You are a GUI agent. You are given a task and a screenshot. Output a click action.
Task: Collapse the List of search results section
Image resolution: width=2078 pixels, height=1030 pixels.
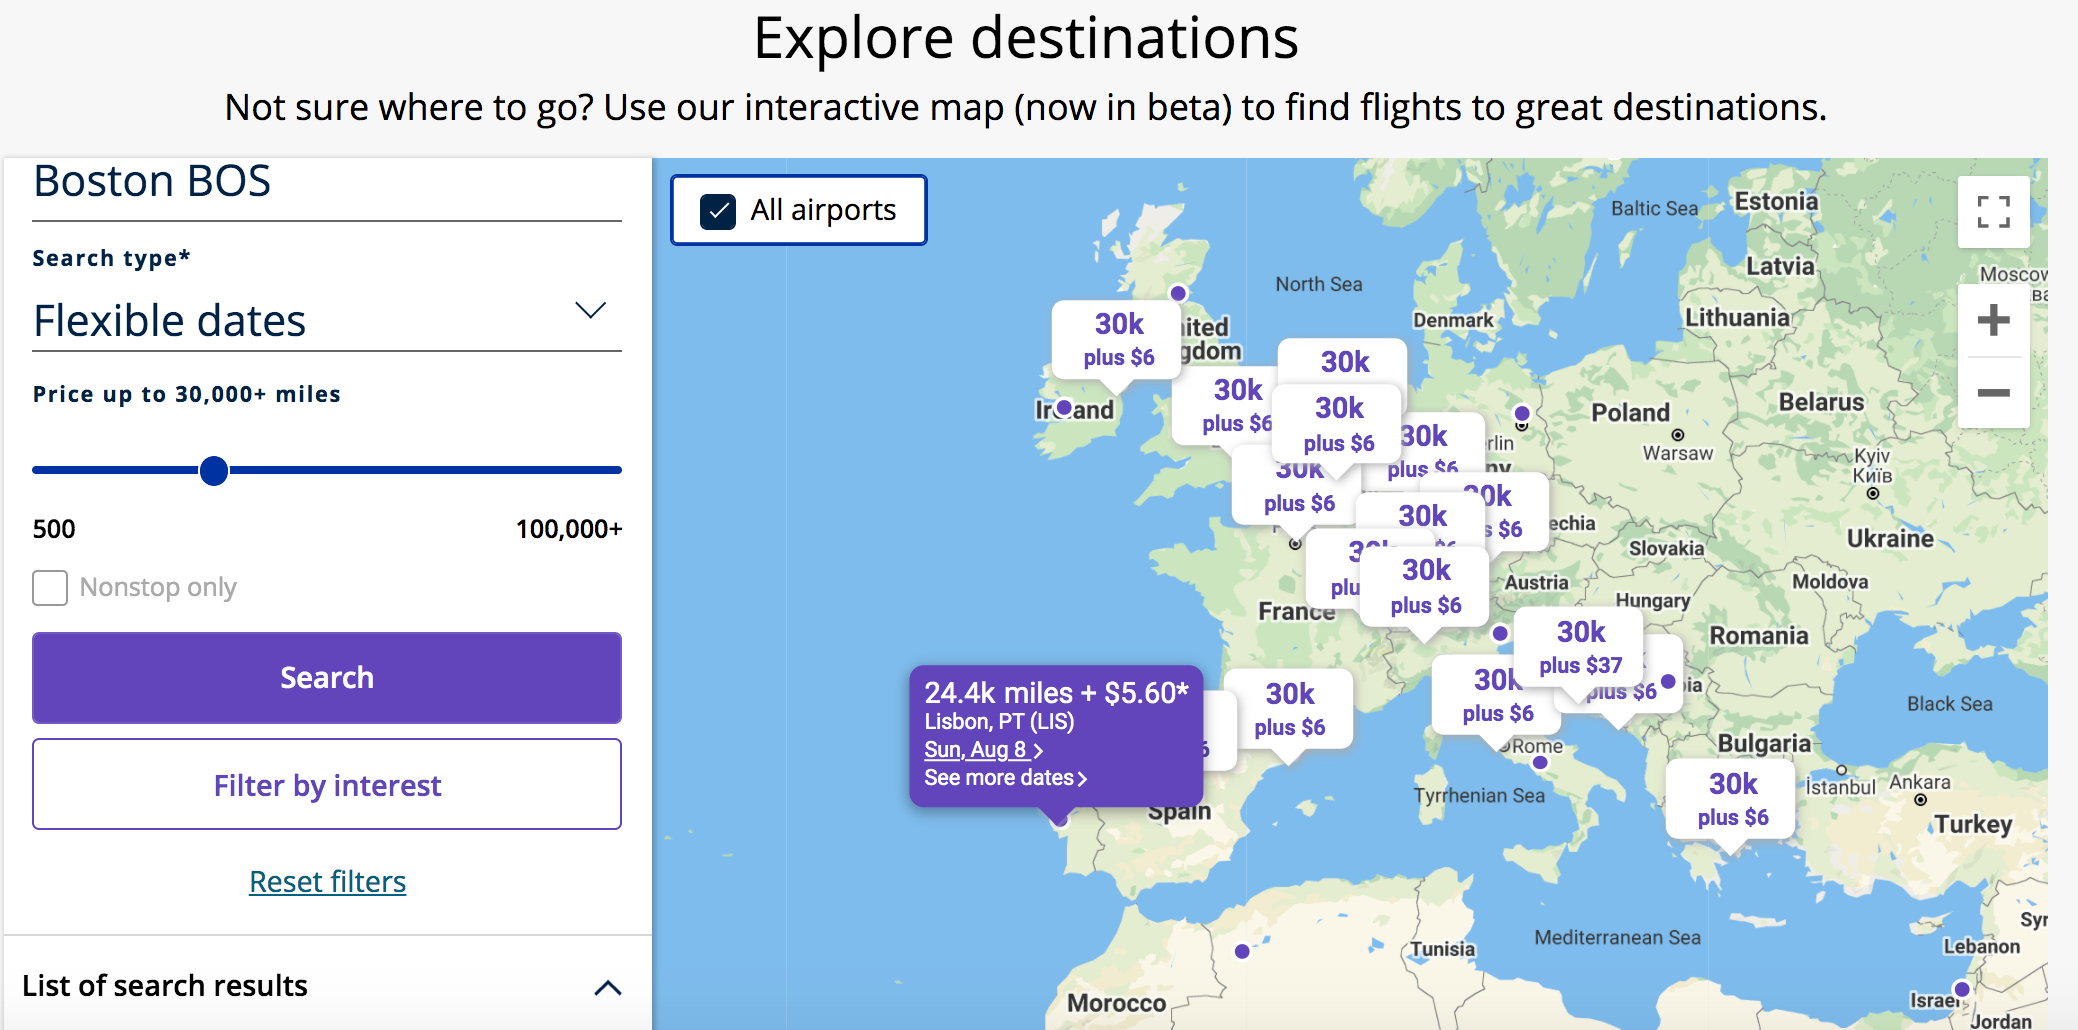(607, 988)
